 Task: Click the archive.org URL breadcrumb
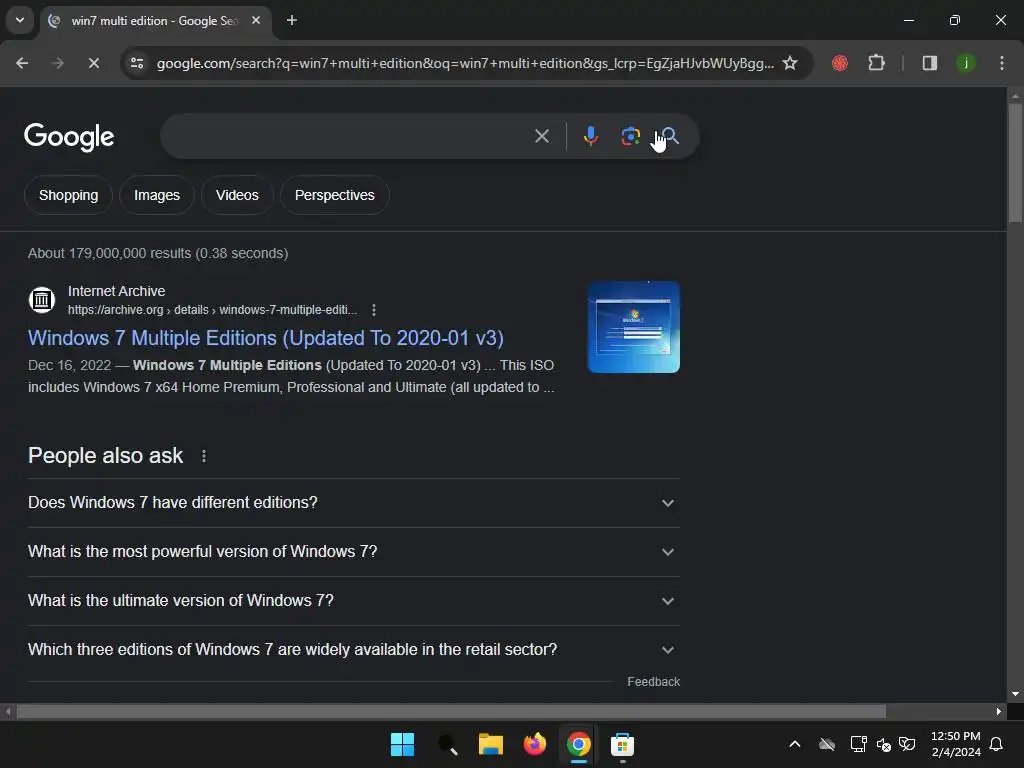tap(213, 310)
